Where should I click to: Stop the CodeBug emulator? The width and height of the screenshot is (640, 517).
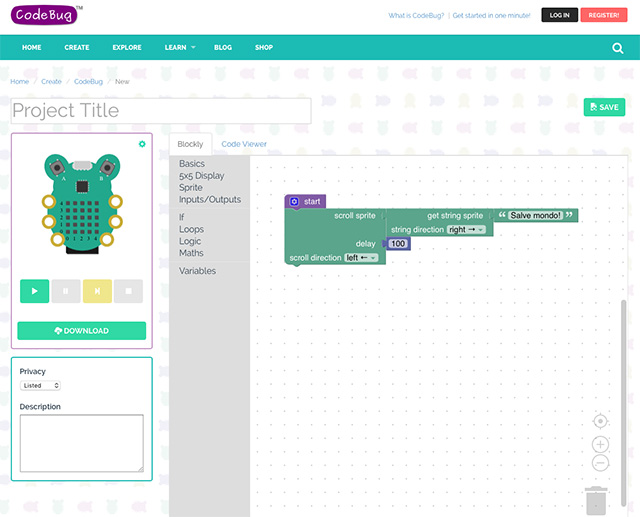128,291
